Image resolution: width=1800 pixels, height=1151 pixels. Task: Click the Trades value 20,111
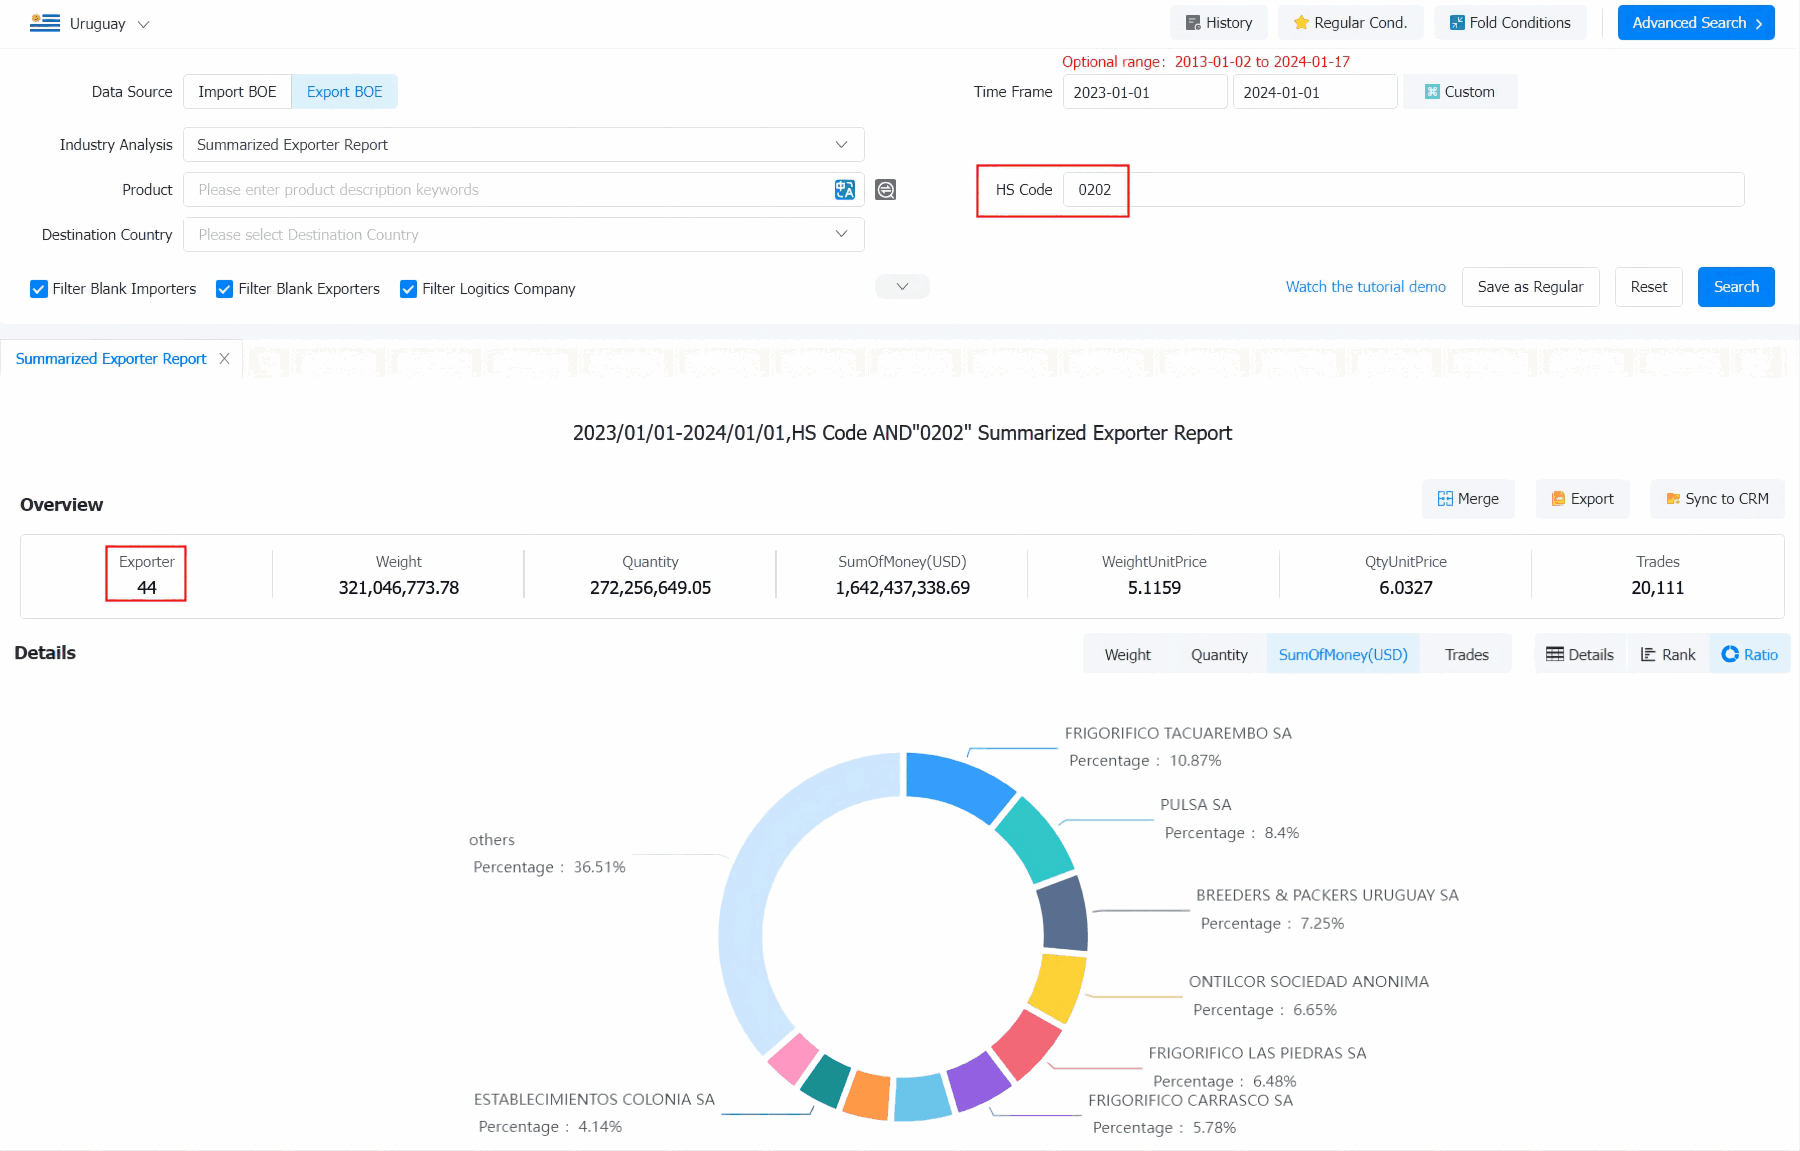click(x=1657, y=588)
